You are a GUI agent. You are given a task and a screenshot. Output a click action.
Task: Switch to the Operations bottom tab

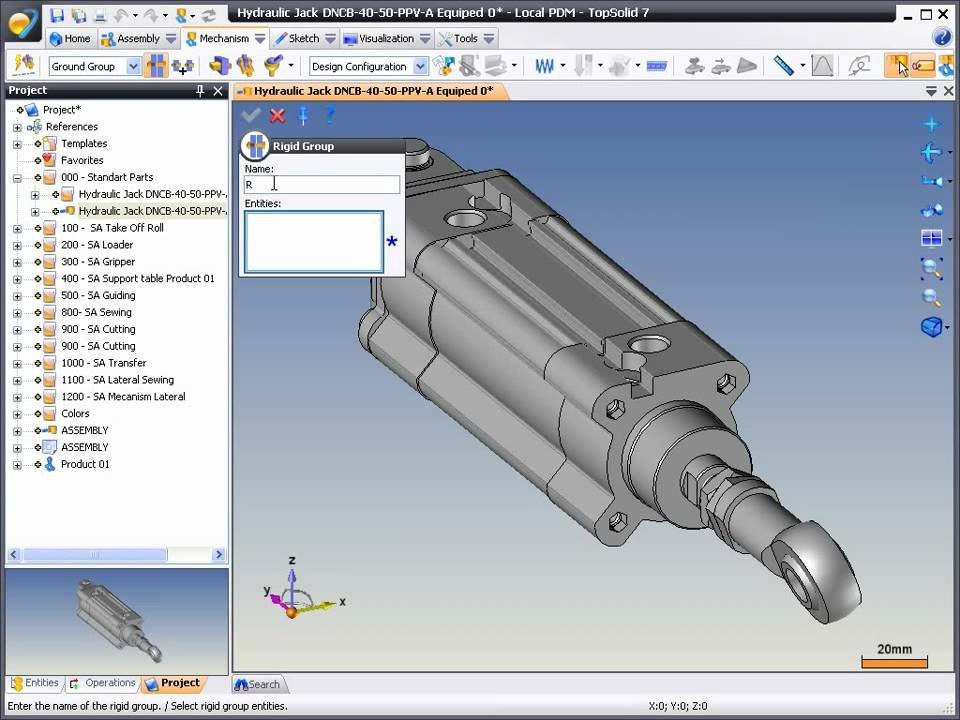(x=102, y=683)
